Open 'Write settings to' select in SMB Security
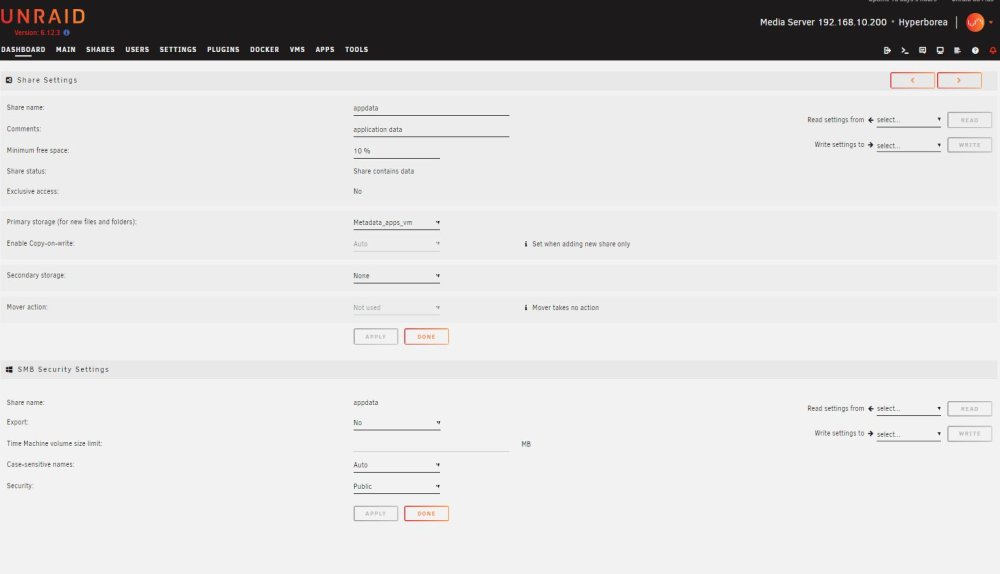This screenshot has width=1000, height=574. tap(908, 434)
